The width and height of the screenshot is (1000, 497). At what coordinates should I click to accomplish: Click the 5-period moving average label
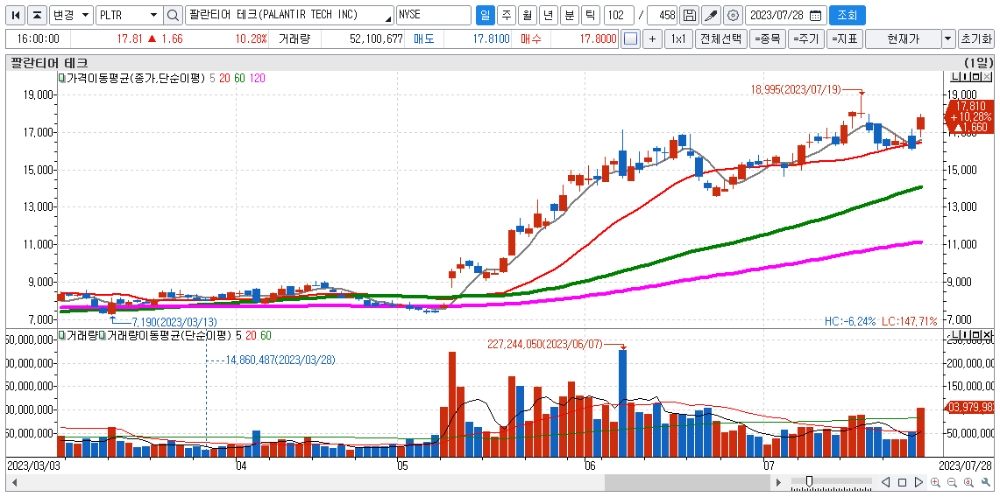[x=212, y=78]
